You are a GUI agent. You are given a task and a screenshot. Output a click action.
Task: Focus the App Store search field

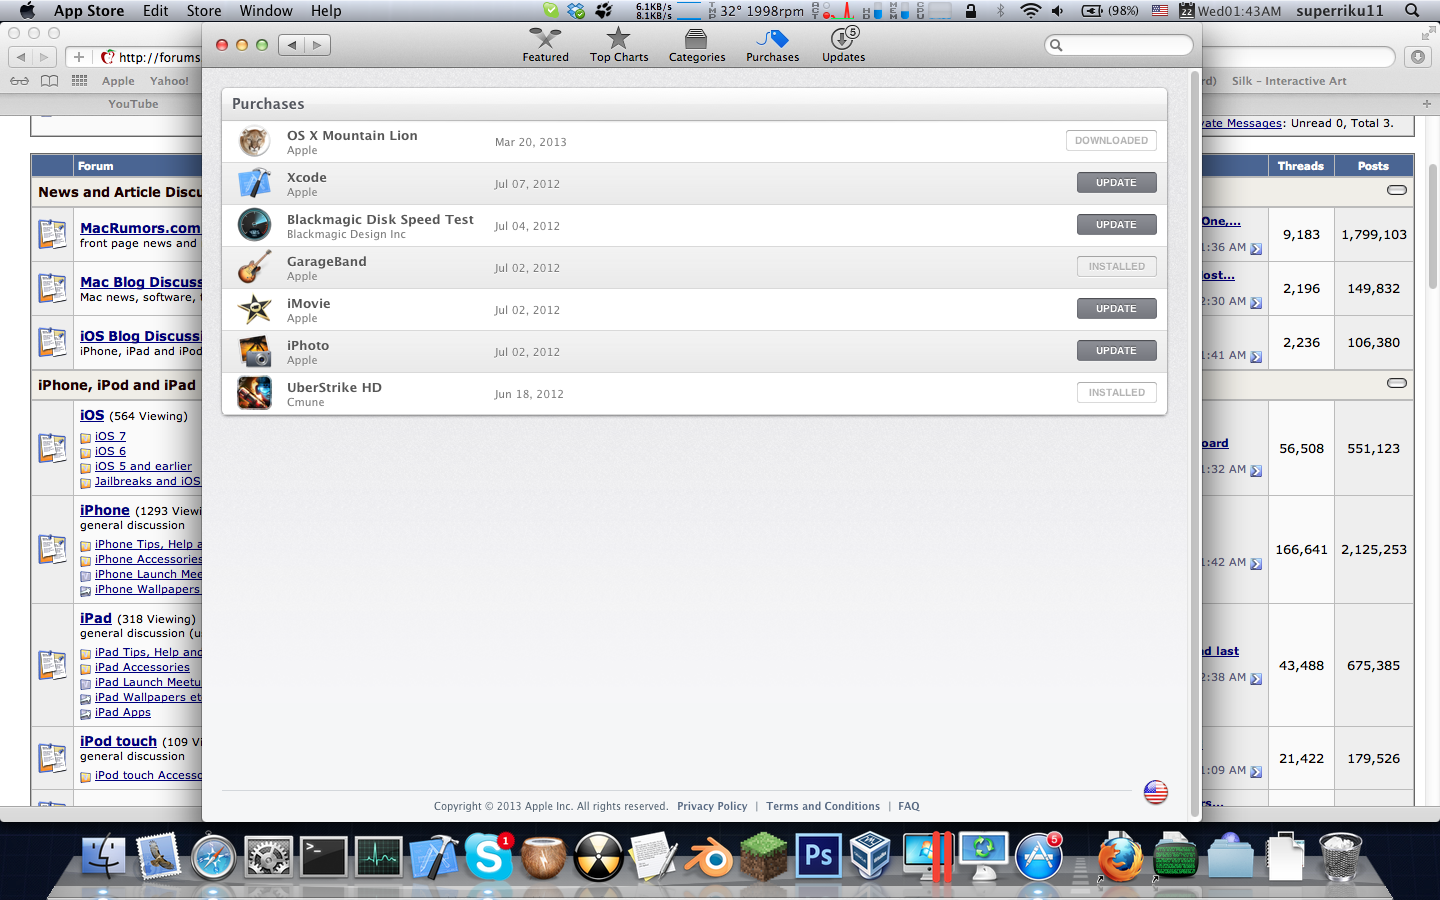coord(1118,45)
